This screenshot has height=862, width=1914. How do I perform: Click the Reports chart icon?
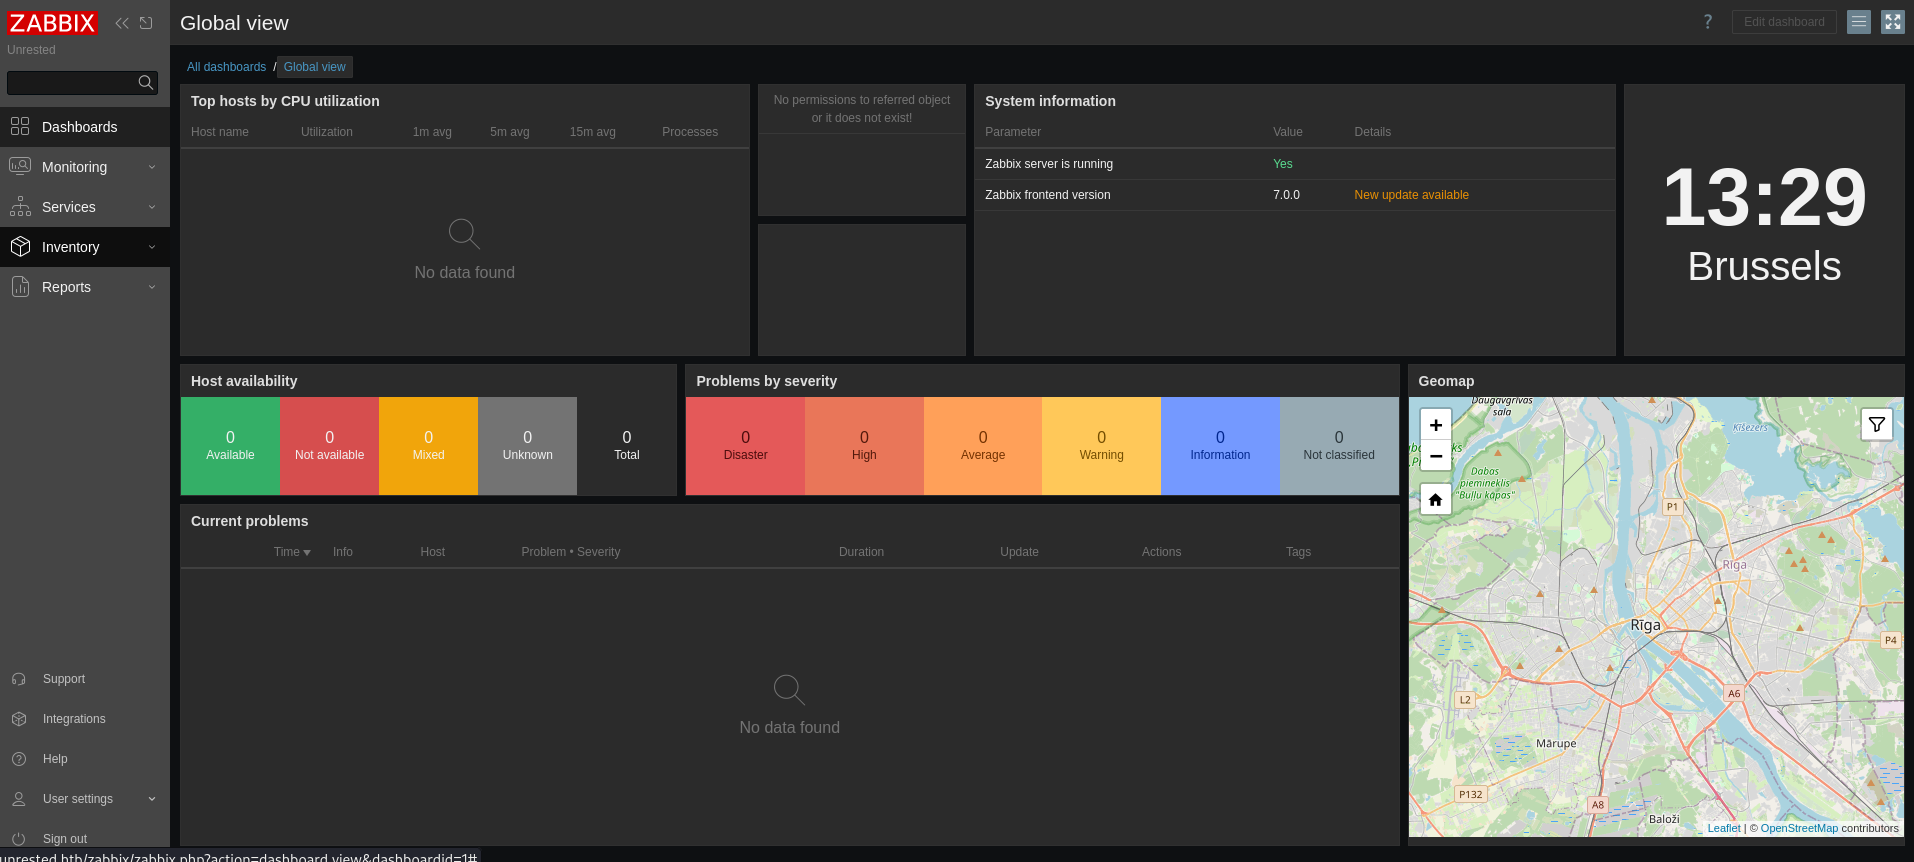(20, 287)
